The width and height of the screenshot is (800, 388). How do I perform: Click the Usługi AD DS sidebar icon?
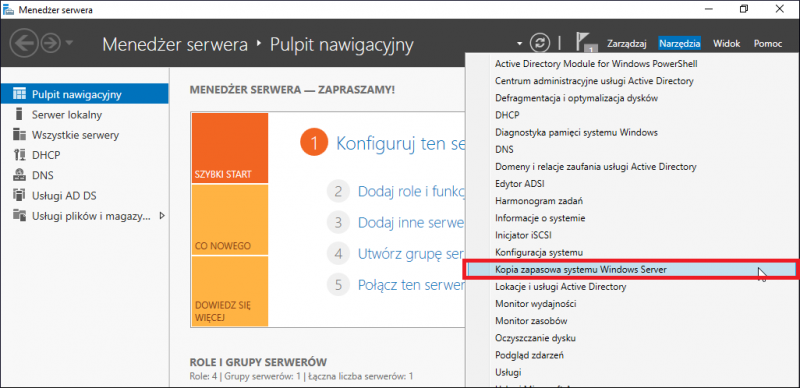pos(19,196)
